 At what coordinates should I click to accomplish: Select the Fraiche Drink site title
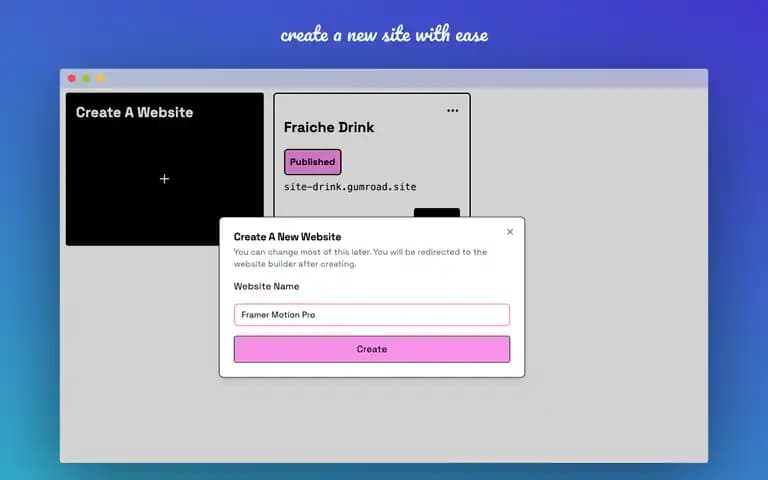click(x=329, y=127)
